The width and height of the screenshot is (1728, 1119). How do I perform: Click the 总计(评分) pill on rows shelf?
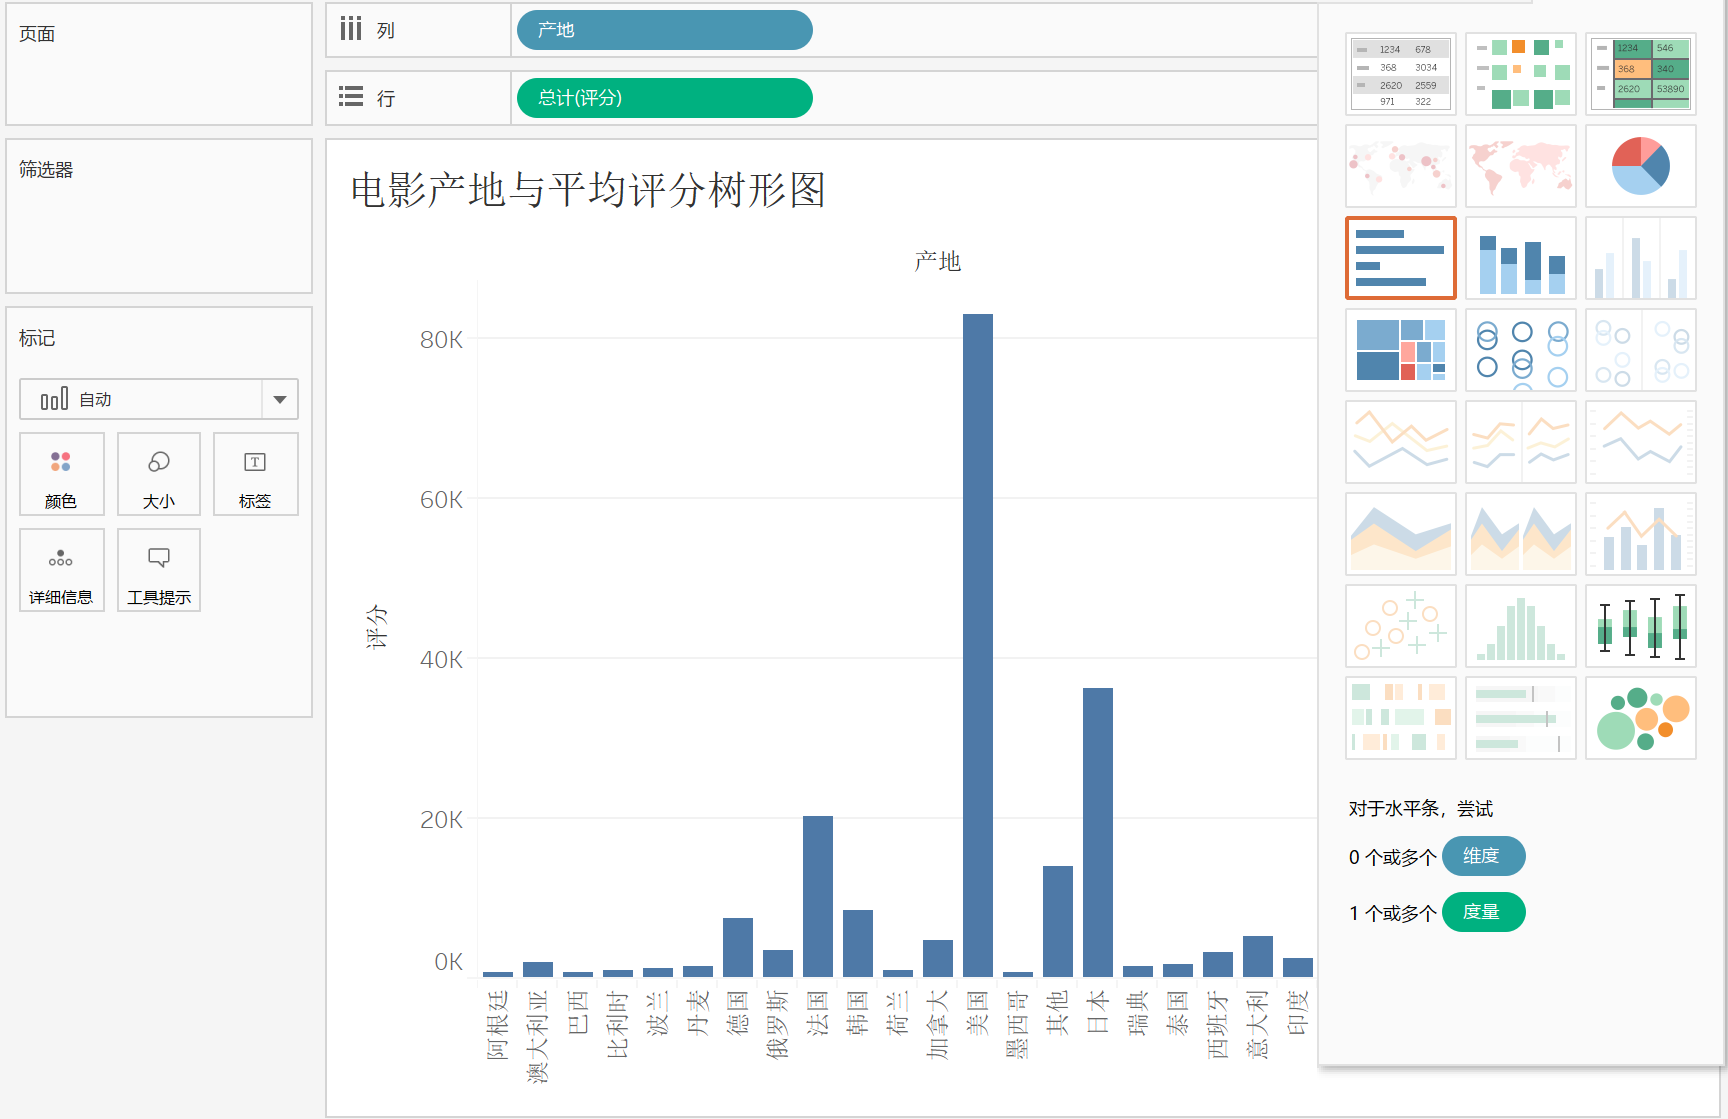click(664, 98)
